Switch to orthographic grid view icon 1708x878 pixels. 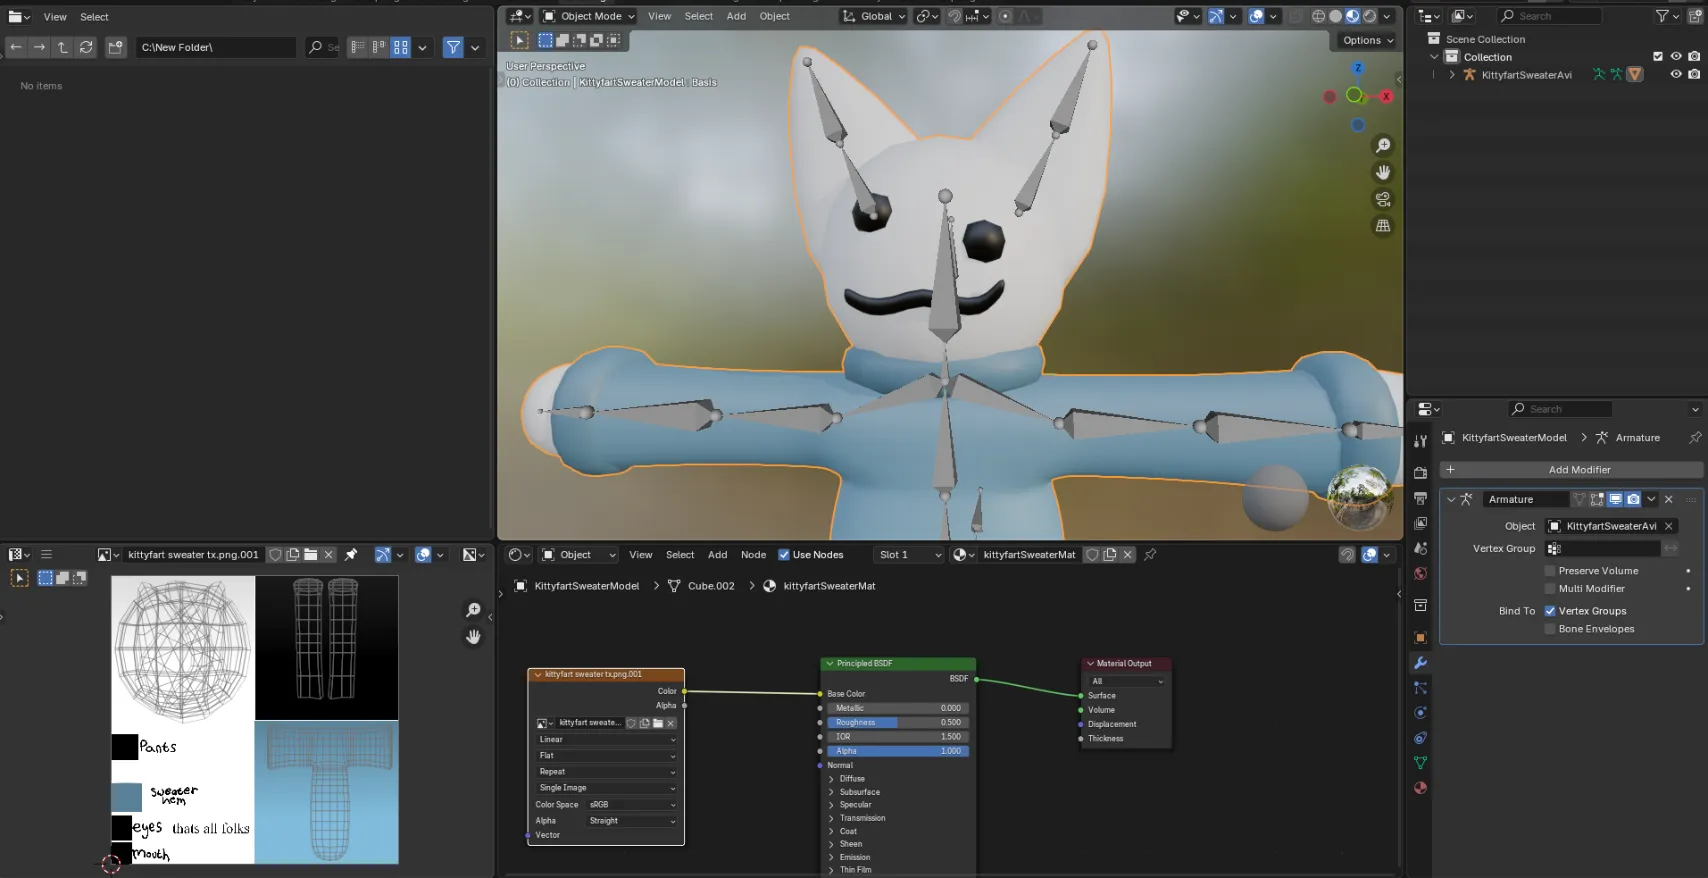pyautogui.click(x=1383, y=226)
